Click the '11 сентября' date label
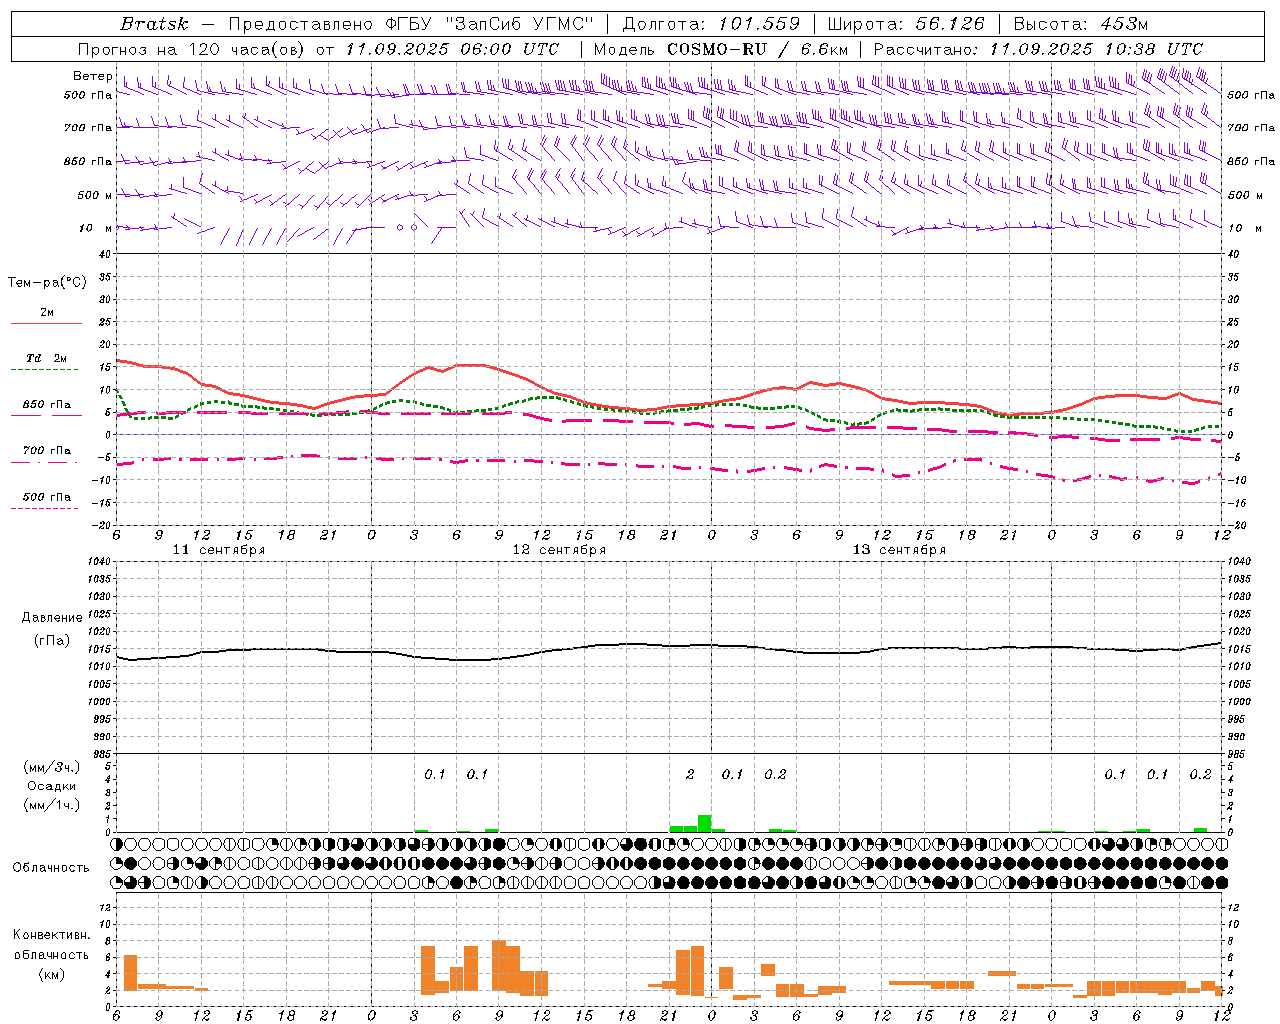This screenshot has width=1280, height=1024. (x=219, y=550)
